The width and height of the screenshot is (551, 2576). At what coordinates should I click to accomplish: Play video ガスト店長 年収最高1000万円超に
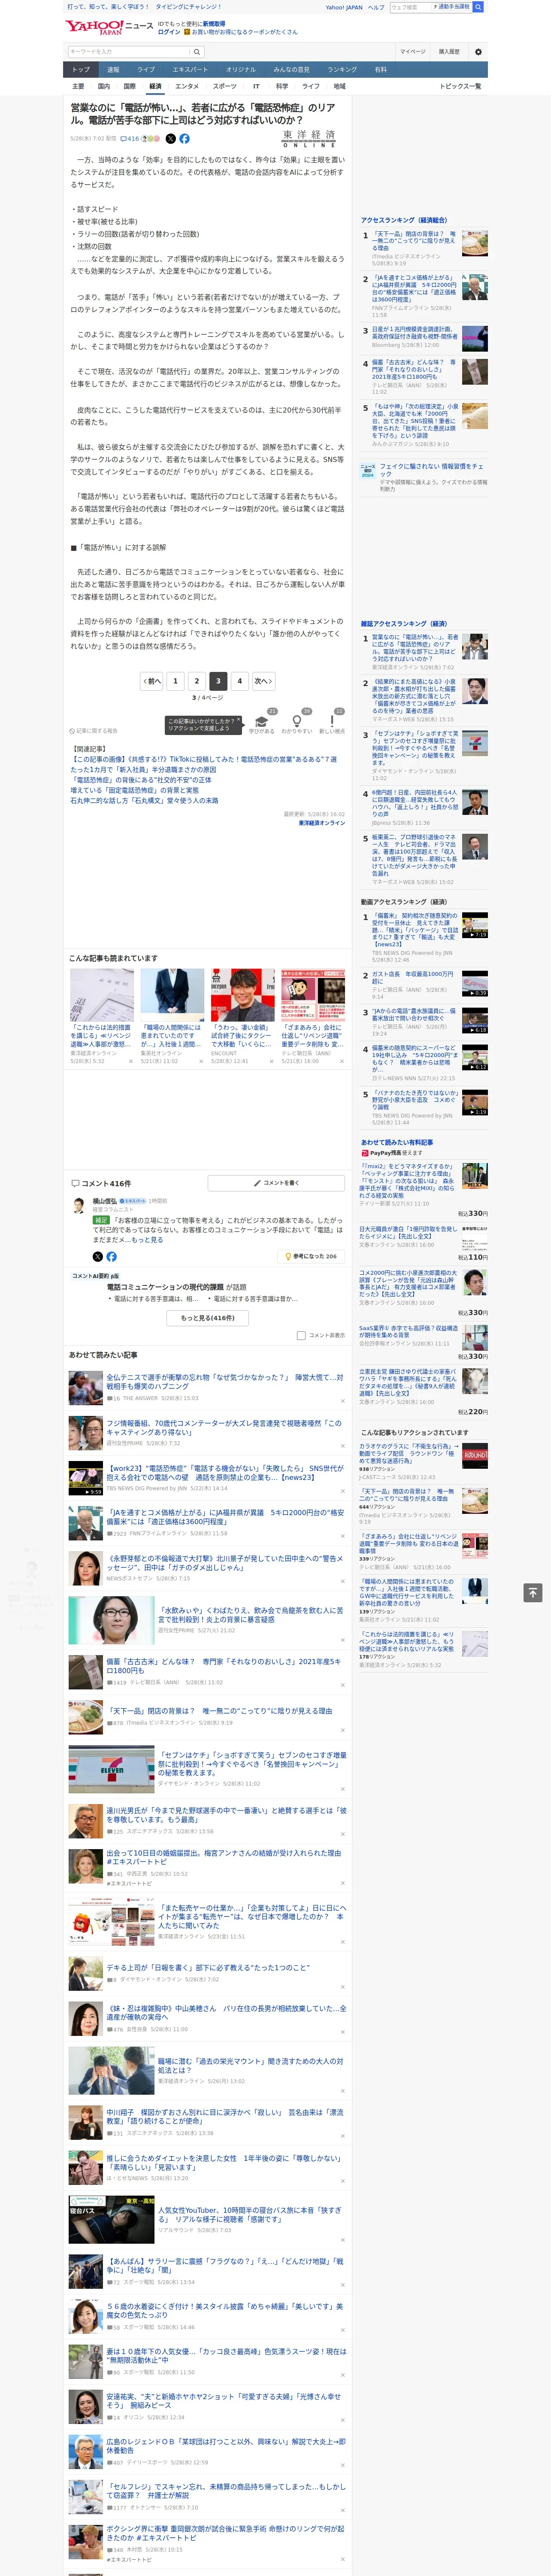click(475, 983)
